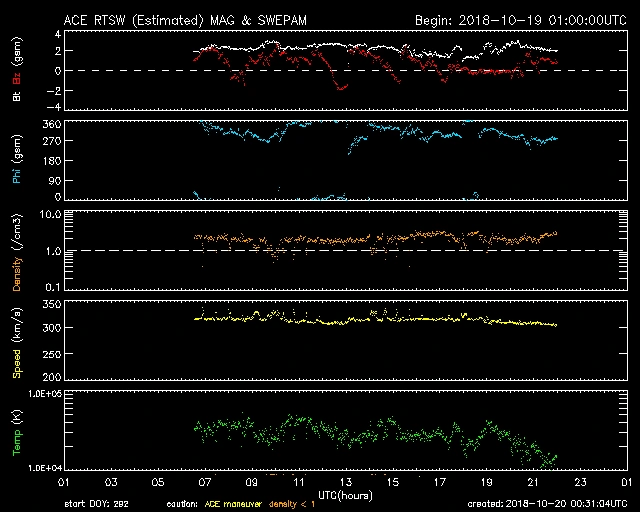Click the 'start DOY: 292' footer text
640x512 pixels.
point(96,504)
